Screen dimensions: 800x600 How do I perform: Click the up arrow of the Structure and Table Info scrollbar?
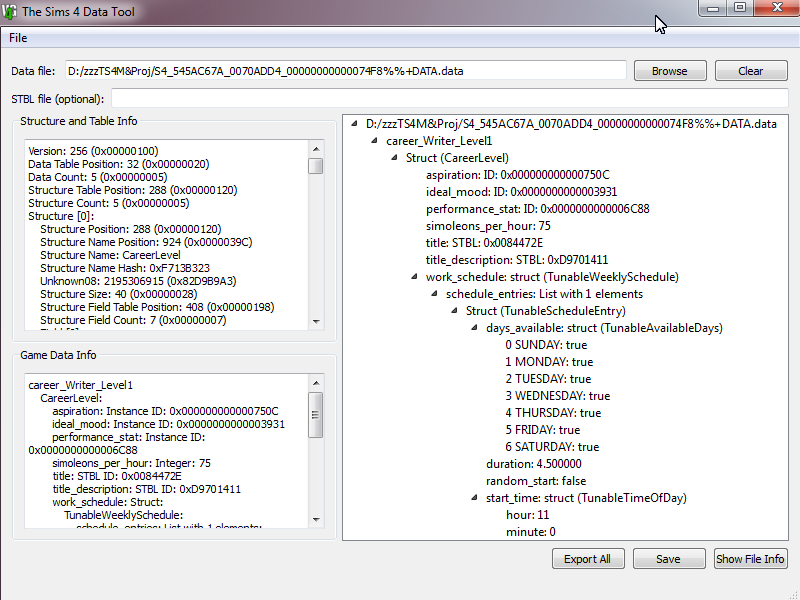coord(316,149)
